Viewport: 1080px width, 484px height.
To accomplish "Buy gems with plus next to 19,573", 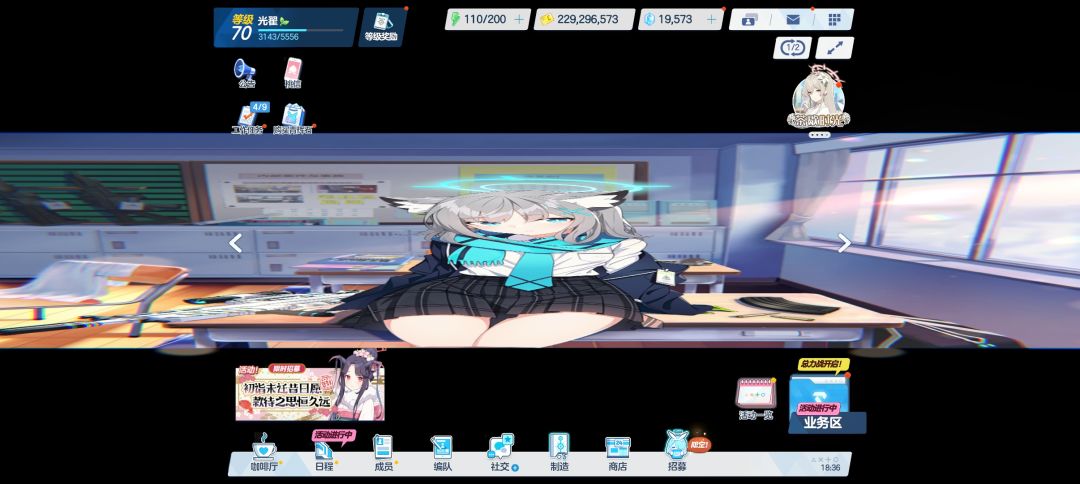I will (x=712, y=19).
